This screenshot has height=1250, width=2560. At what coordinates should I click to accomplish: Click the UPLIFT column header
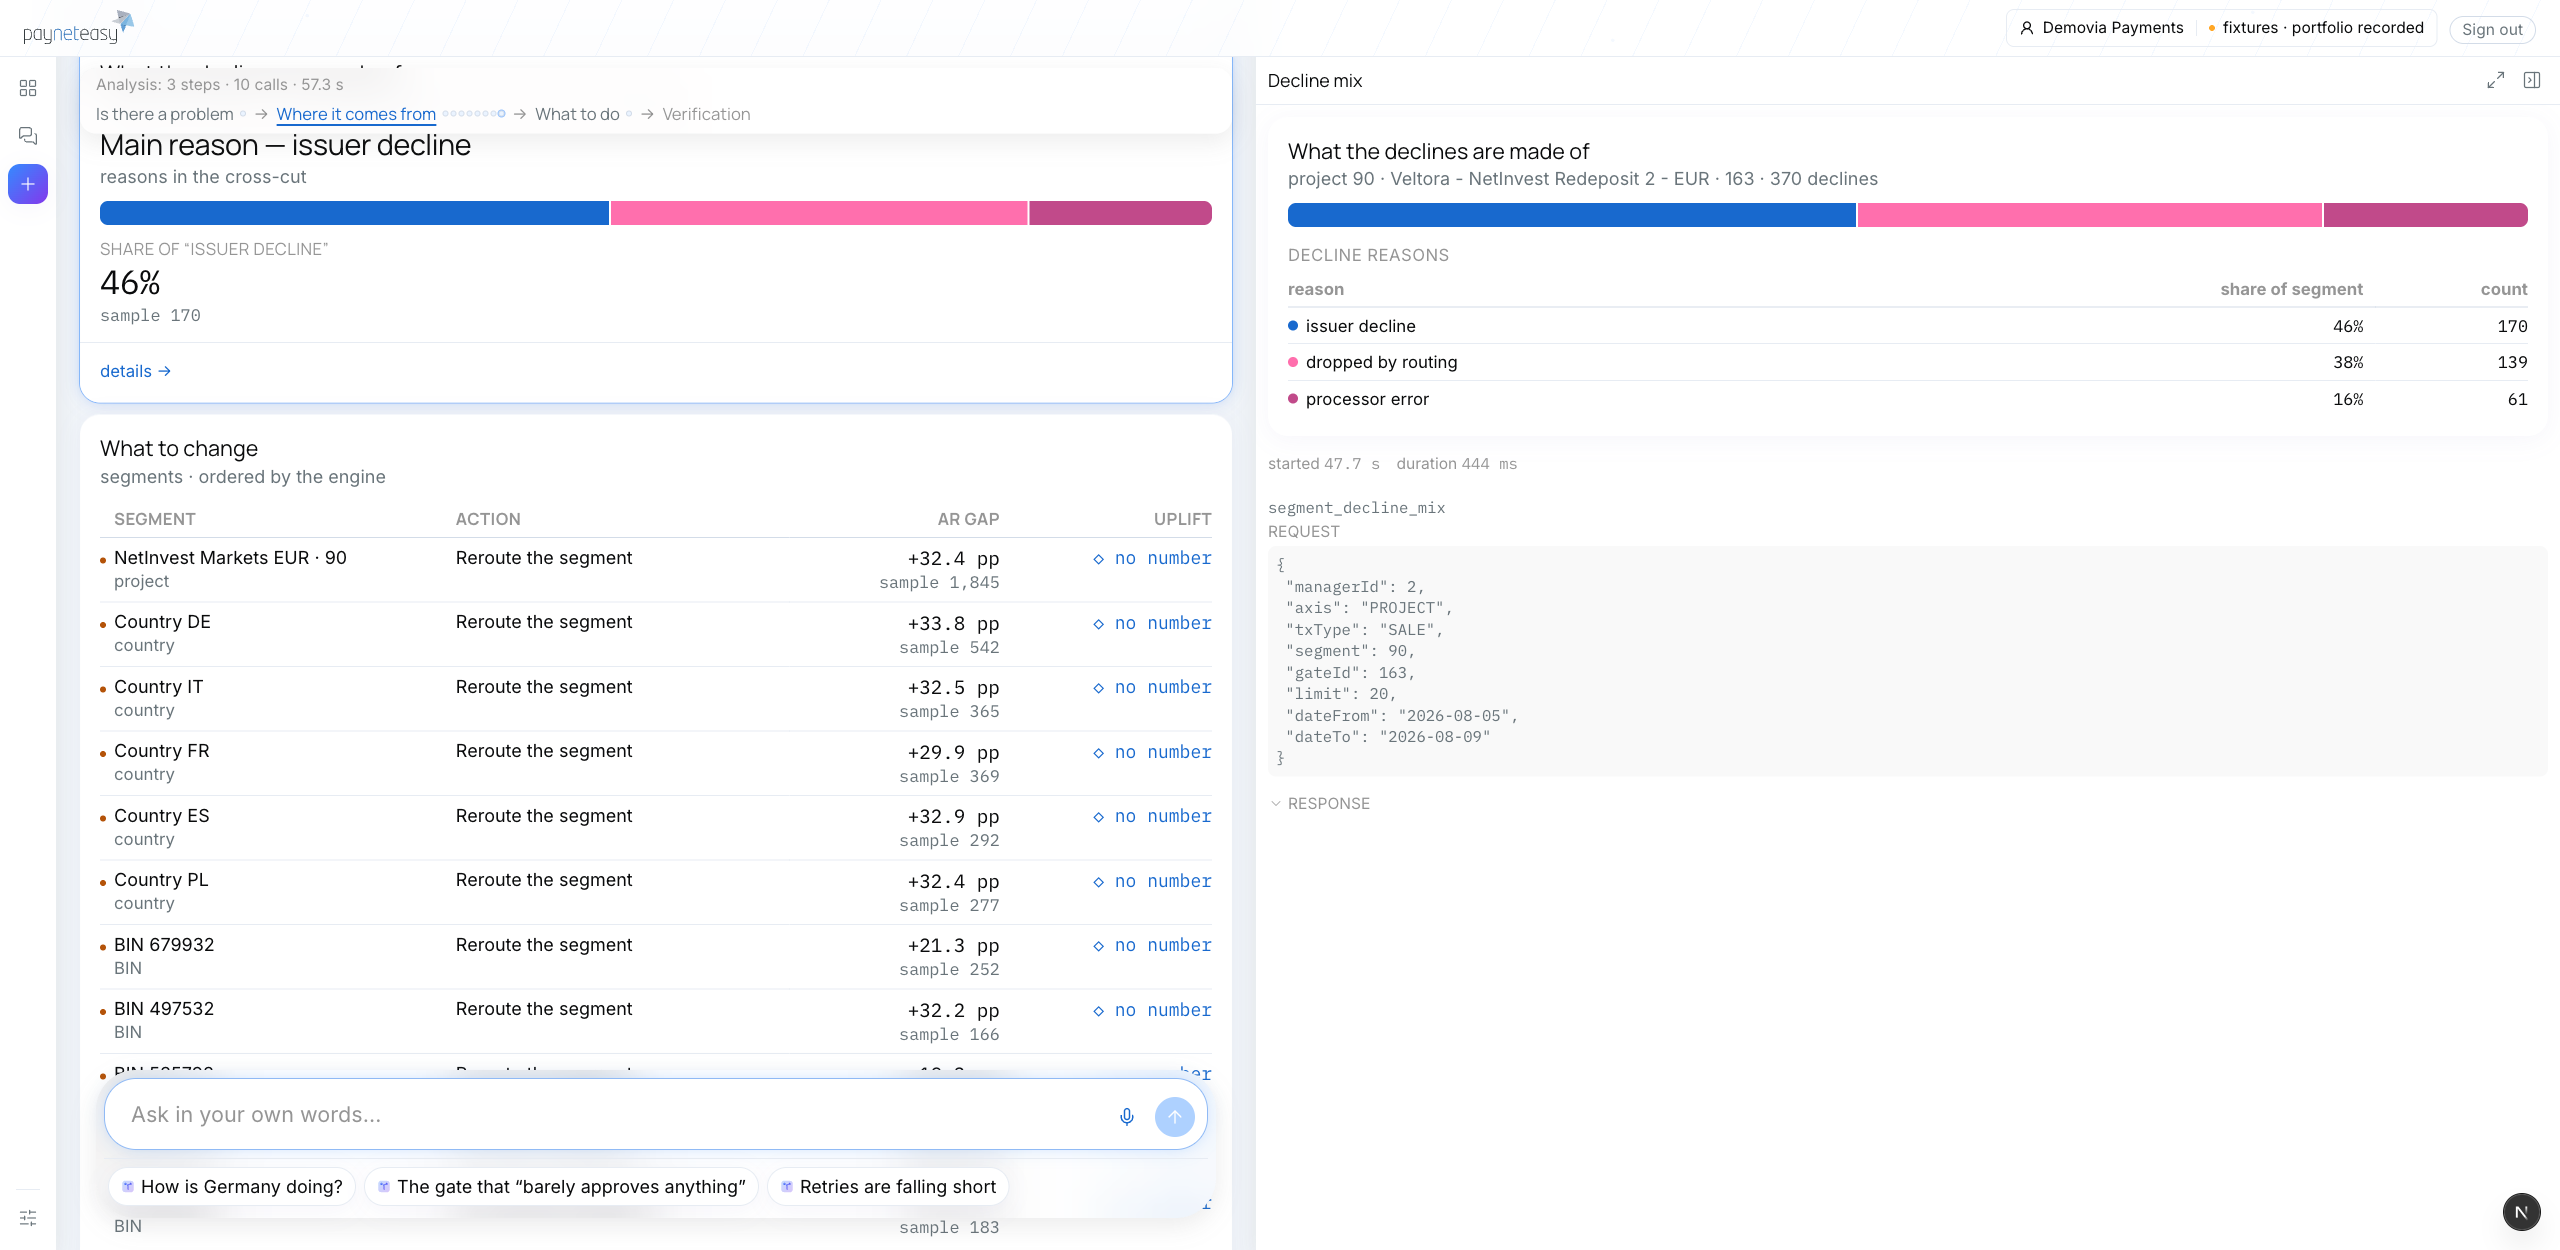click(1182, 519)
